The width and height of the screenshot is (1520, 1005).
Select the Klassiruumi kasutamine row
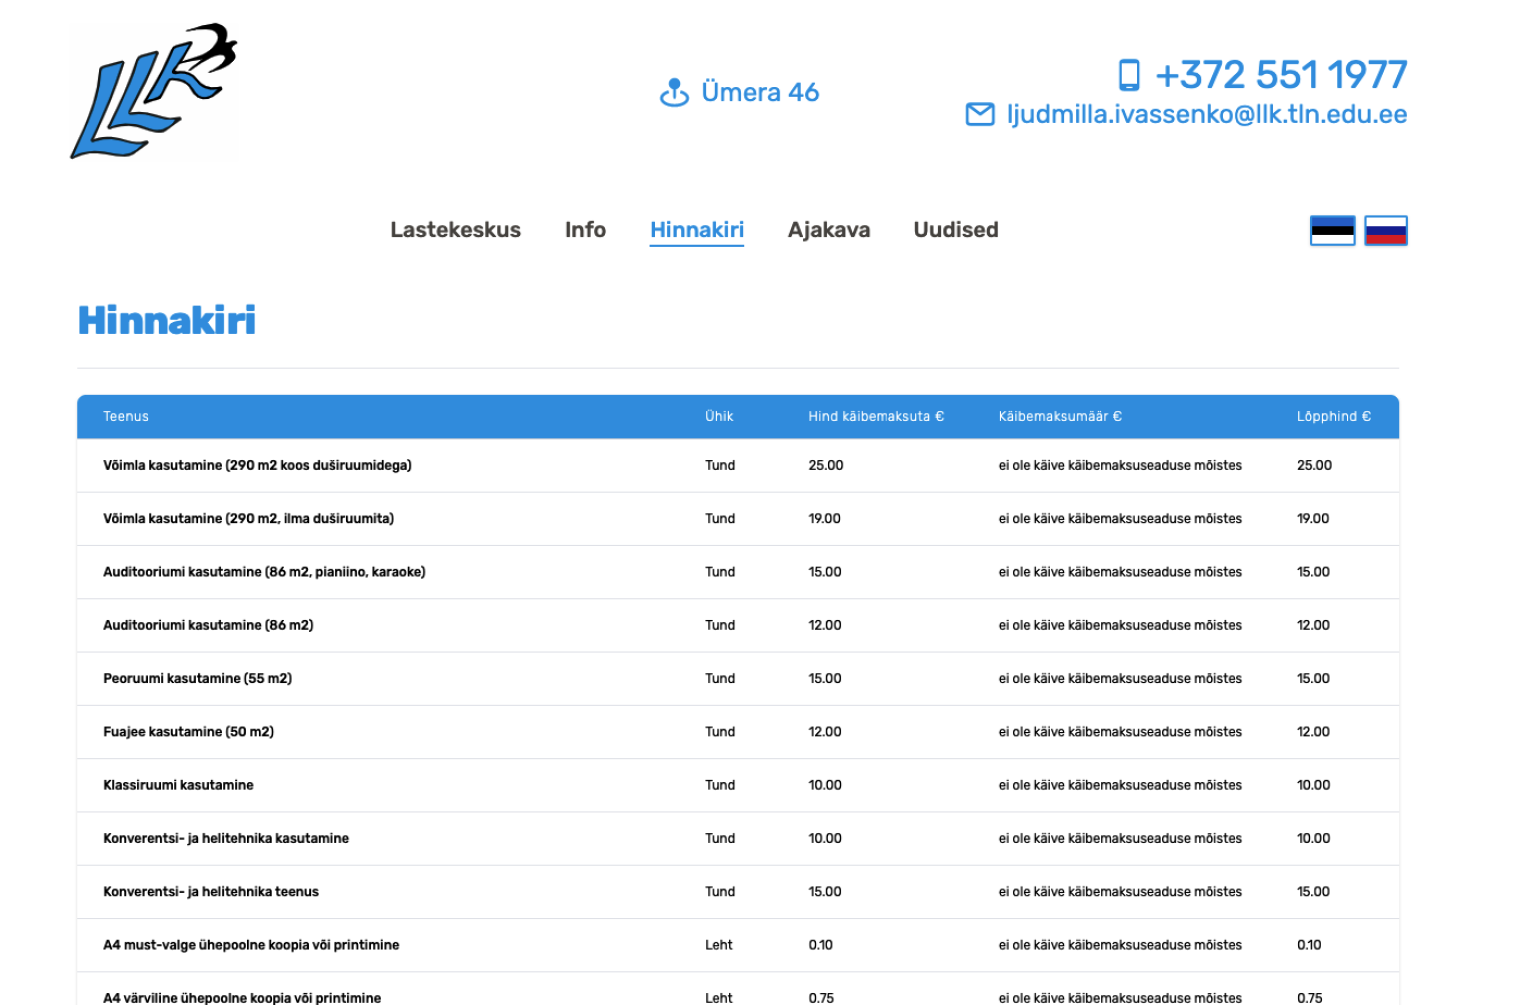180,785
